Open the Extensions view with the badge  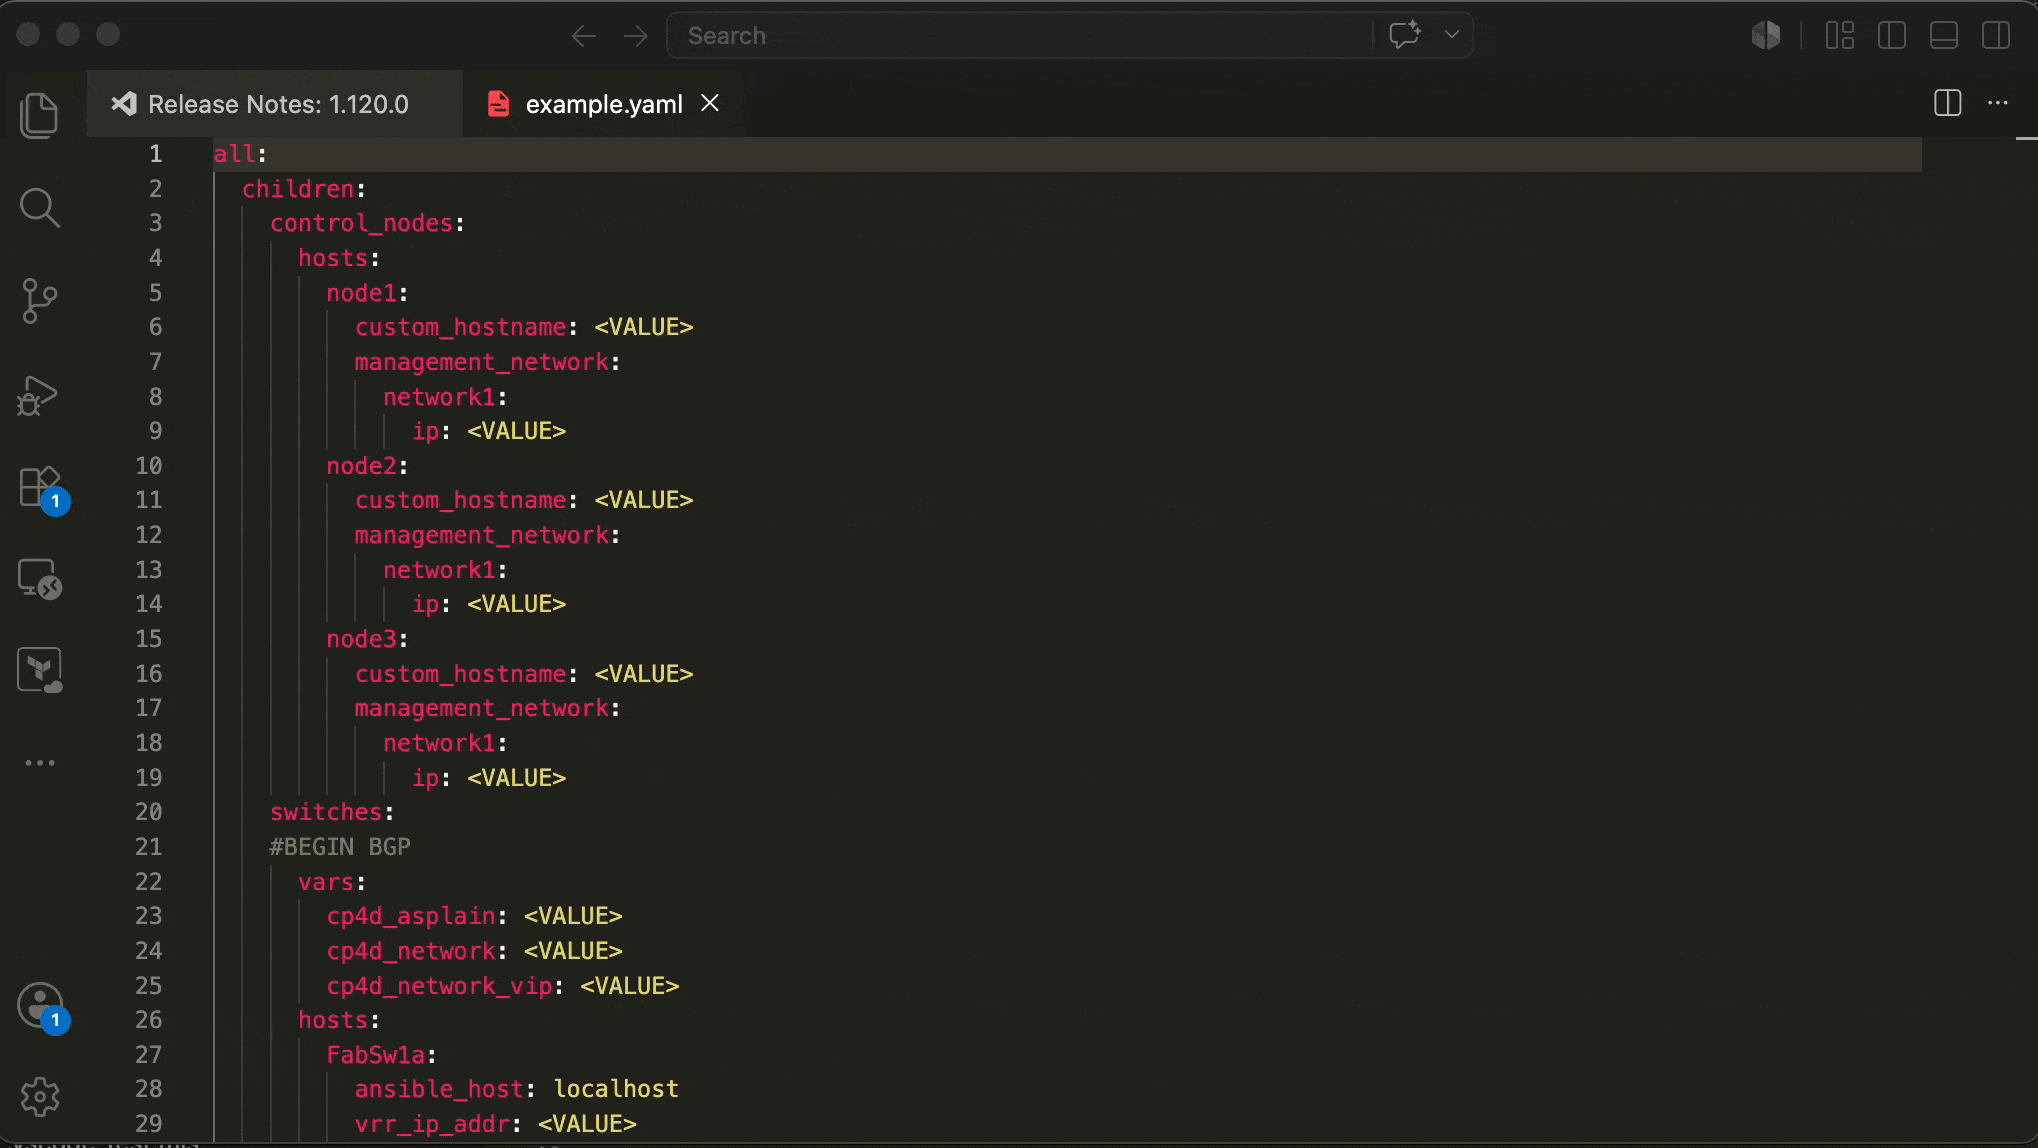42,489
